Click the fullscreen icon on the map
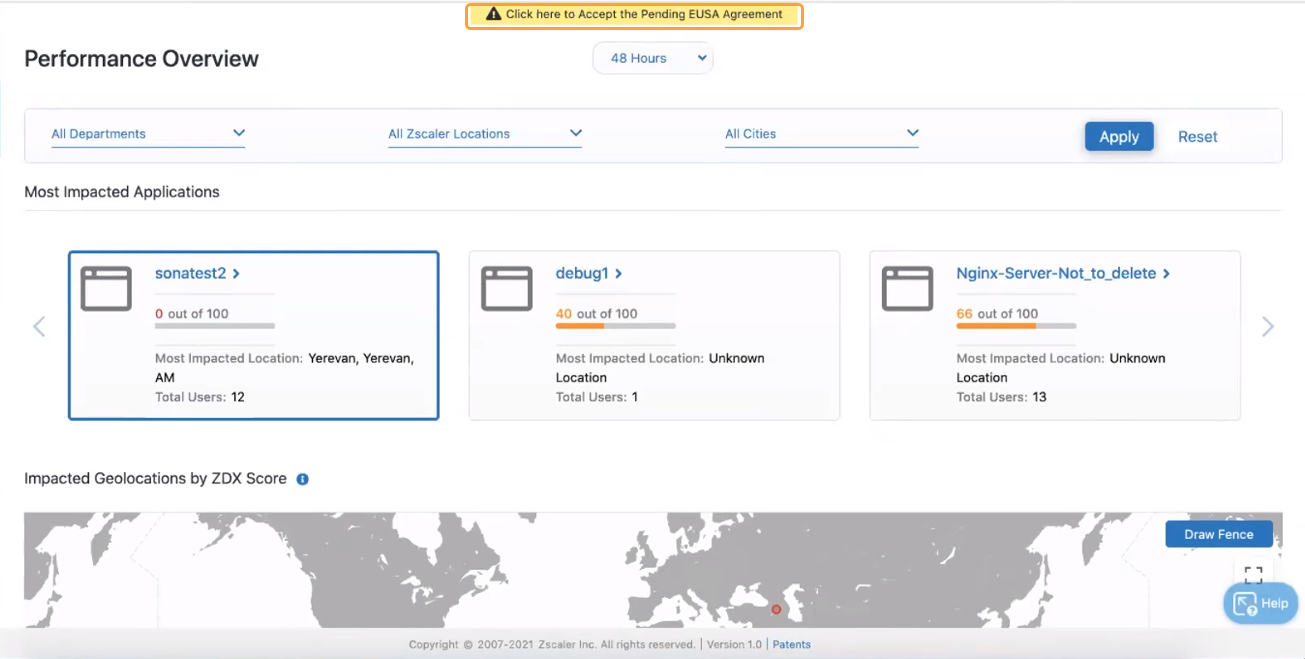1305x659 pixels. [x=1253, y=574]
